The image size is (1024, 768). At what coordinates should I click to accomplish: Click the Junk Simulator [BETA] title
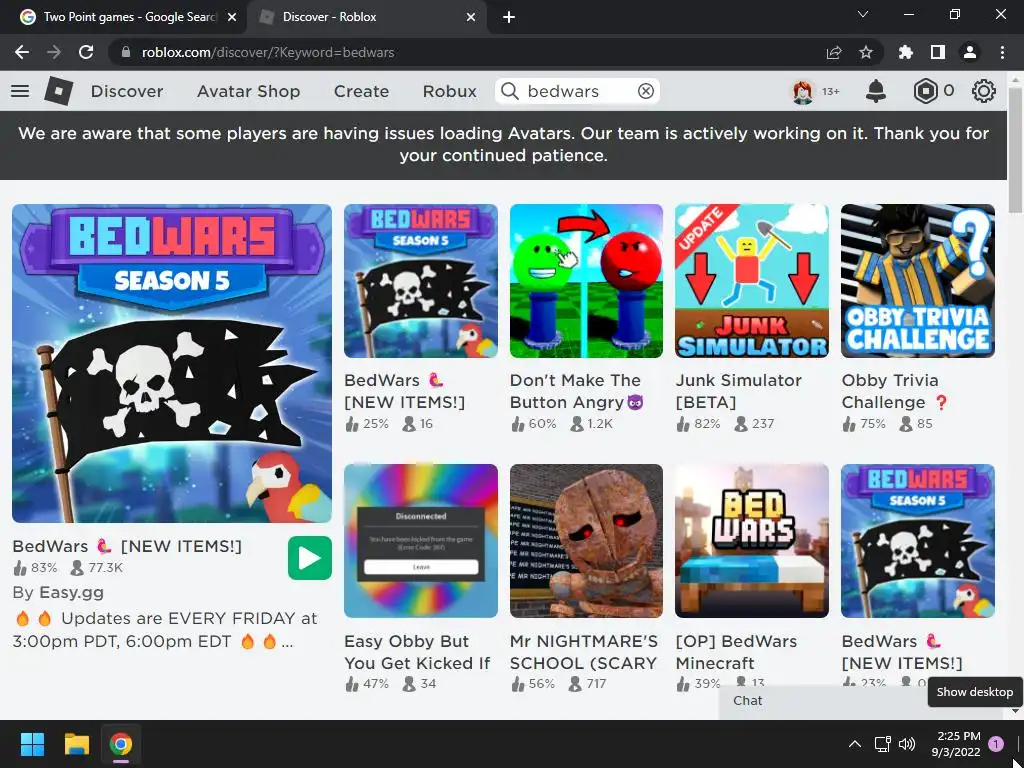[x=739, y=391]
